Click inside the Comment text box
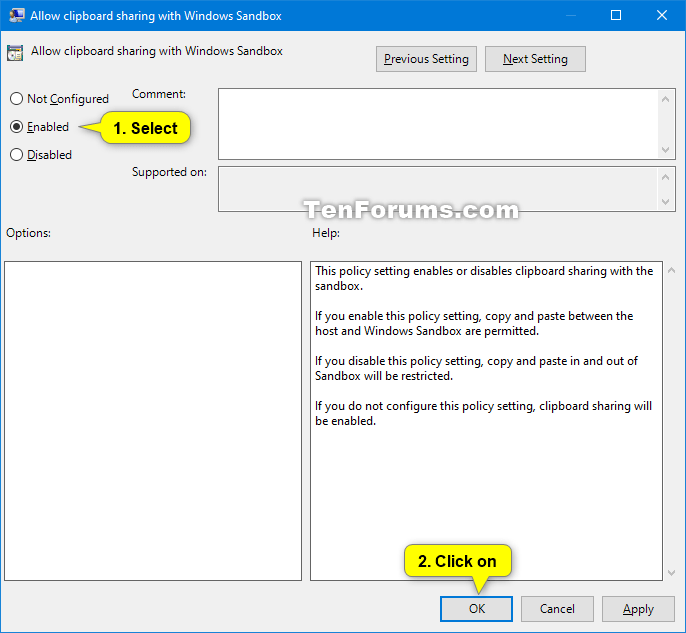Image resolution: width=686 pixels, height=633 pixels. point(438,124)
